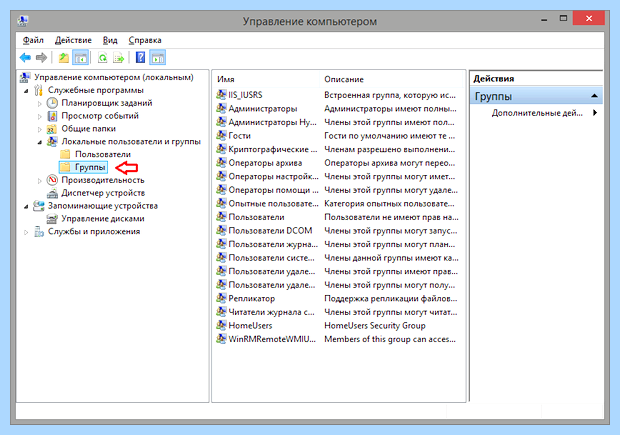Click the Up one level folder icon
The width and height of the screenshot is (620, 435).
click(x=64, y=58)
